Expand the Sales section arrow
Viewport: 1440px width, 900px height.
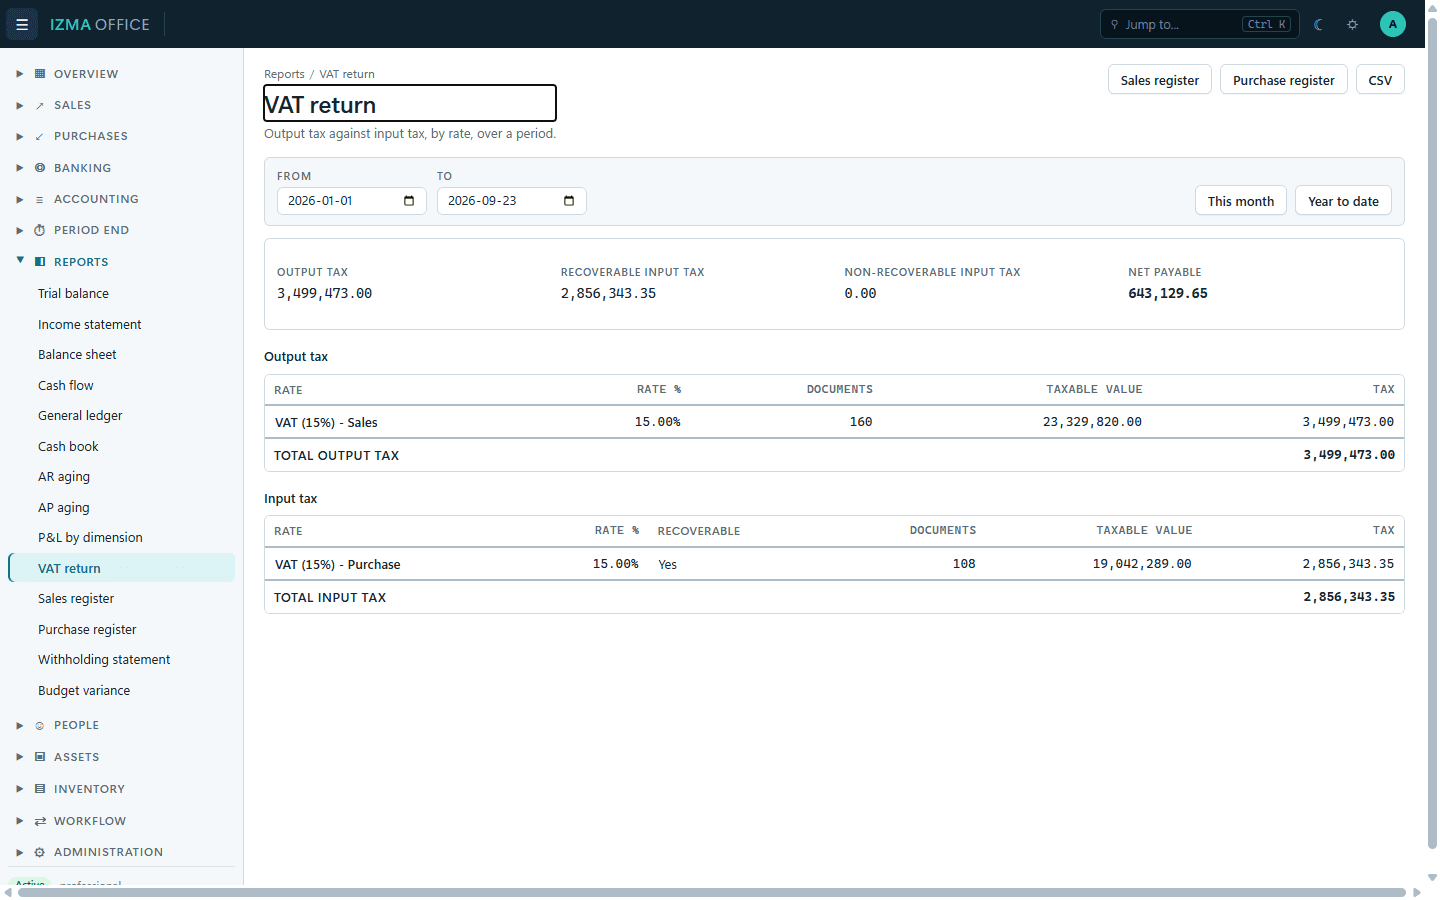tap(19, 105)
